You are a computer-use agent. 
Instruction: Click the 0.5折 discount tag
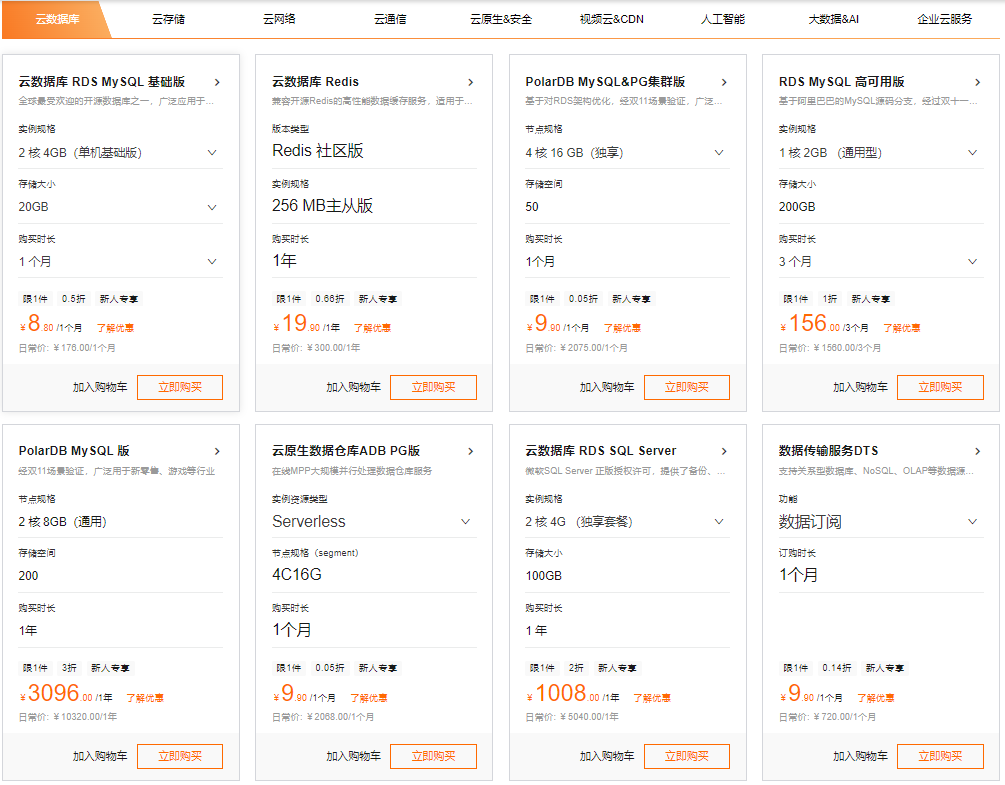[74, 299]
